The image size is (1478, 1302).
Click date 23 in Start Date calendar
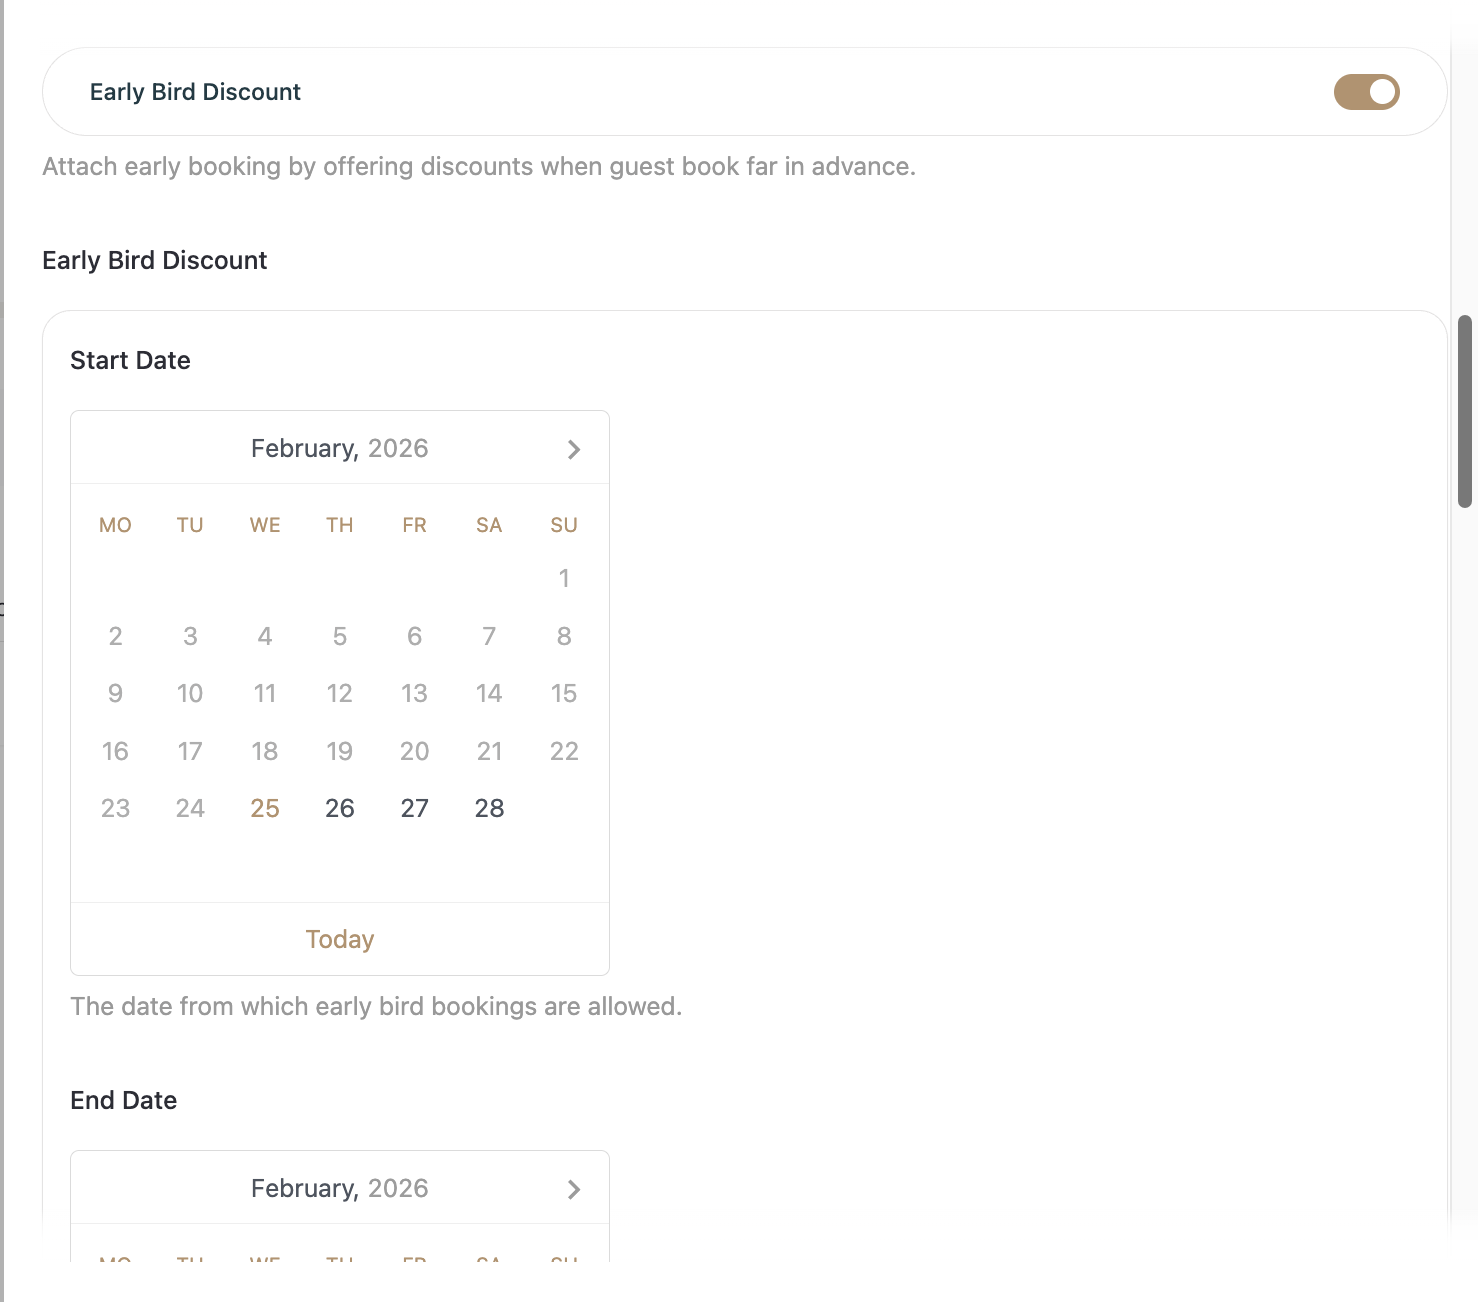pos(115,808)
